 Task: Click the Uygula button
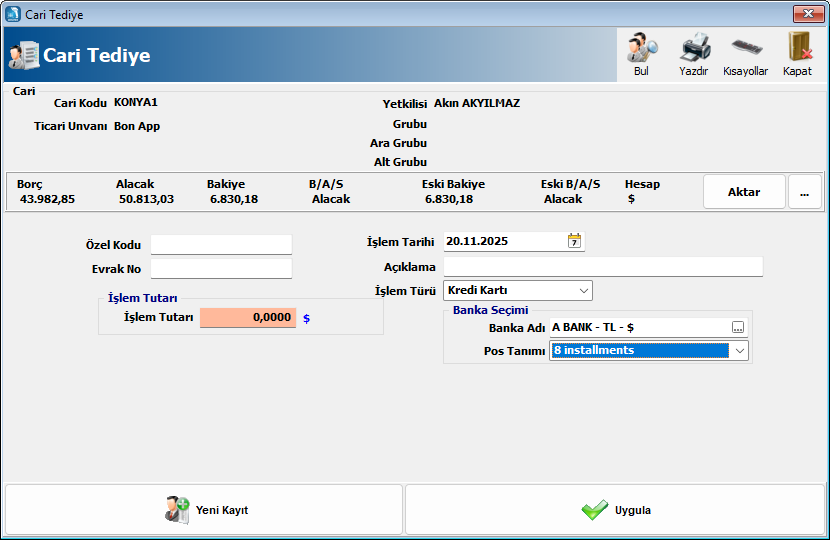tap(616, 510)
